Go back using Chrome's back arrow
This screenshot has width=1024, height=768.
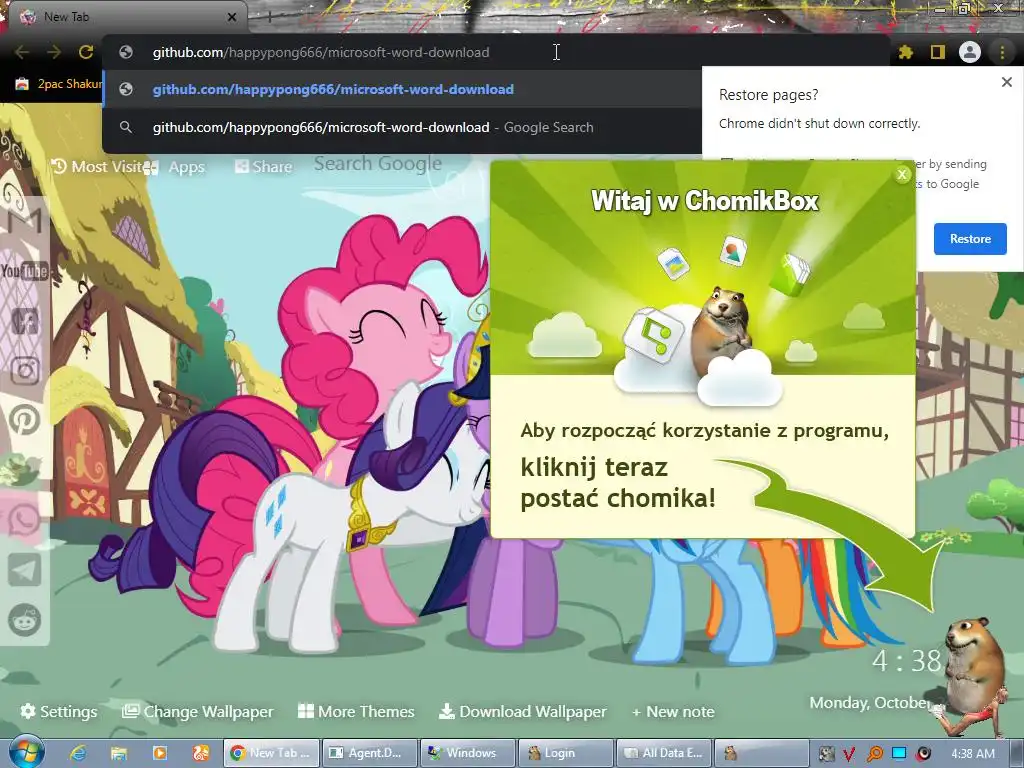[x=22, y=52]
